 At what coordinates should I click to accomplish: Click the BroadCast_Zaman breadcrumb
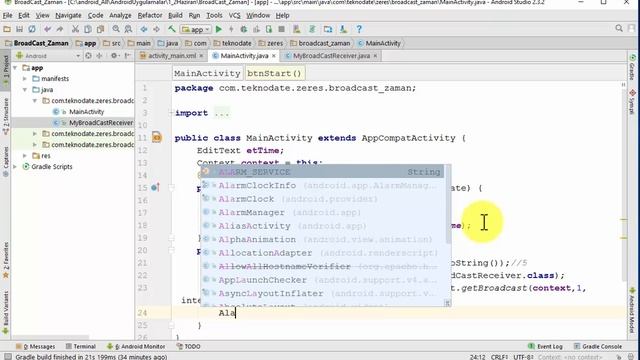pyautogui.click(x=37, y=43)
